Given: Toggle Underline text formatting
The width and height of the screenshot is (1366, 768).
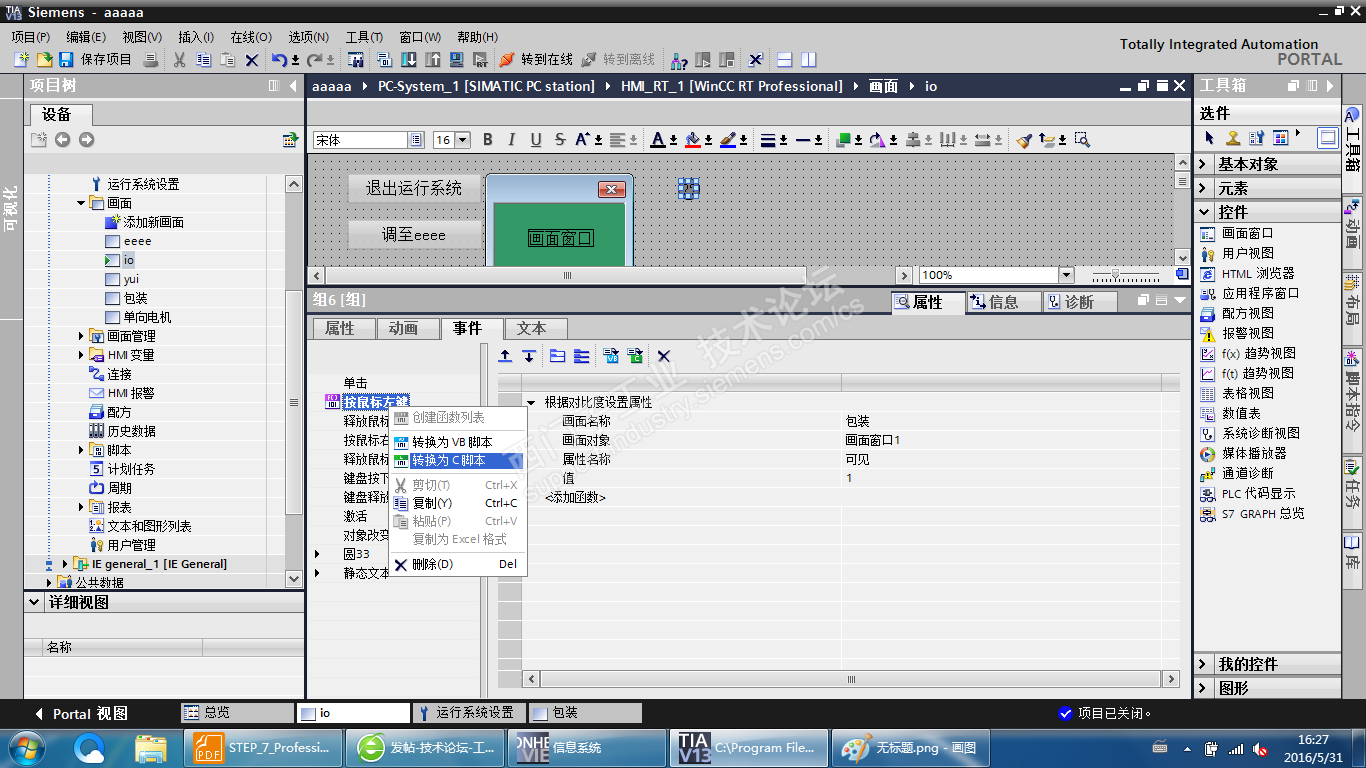Looking at the screenshot, I should point(536,140).
